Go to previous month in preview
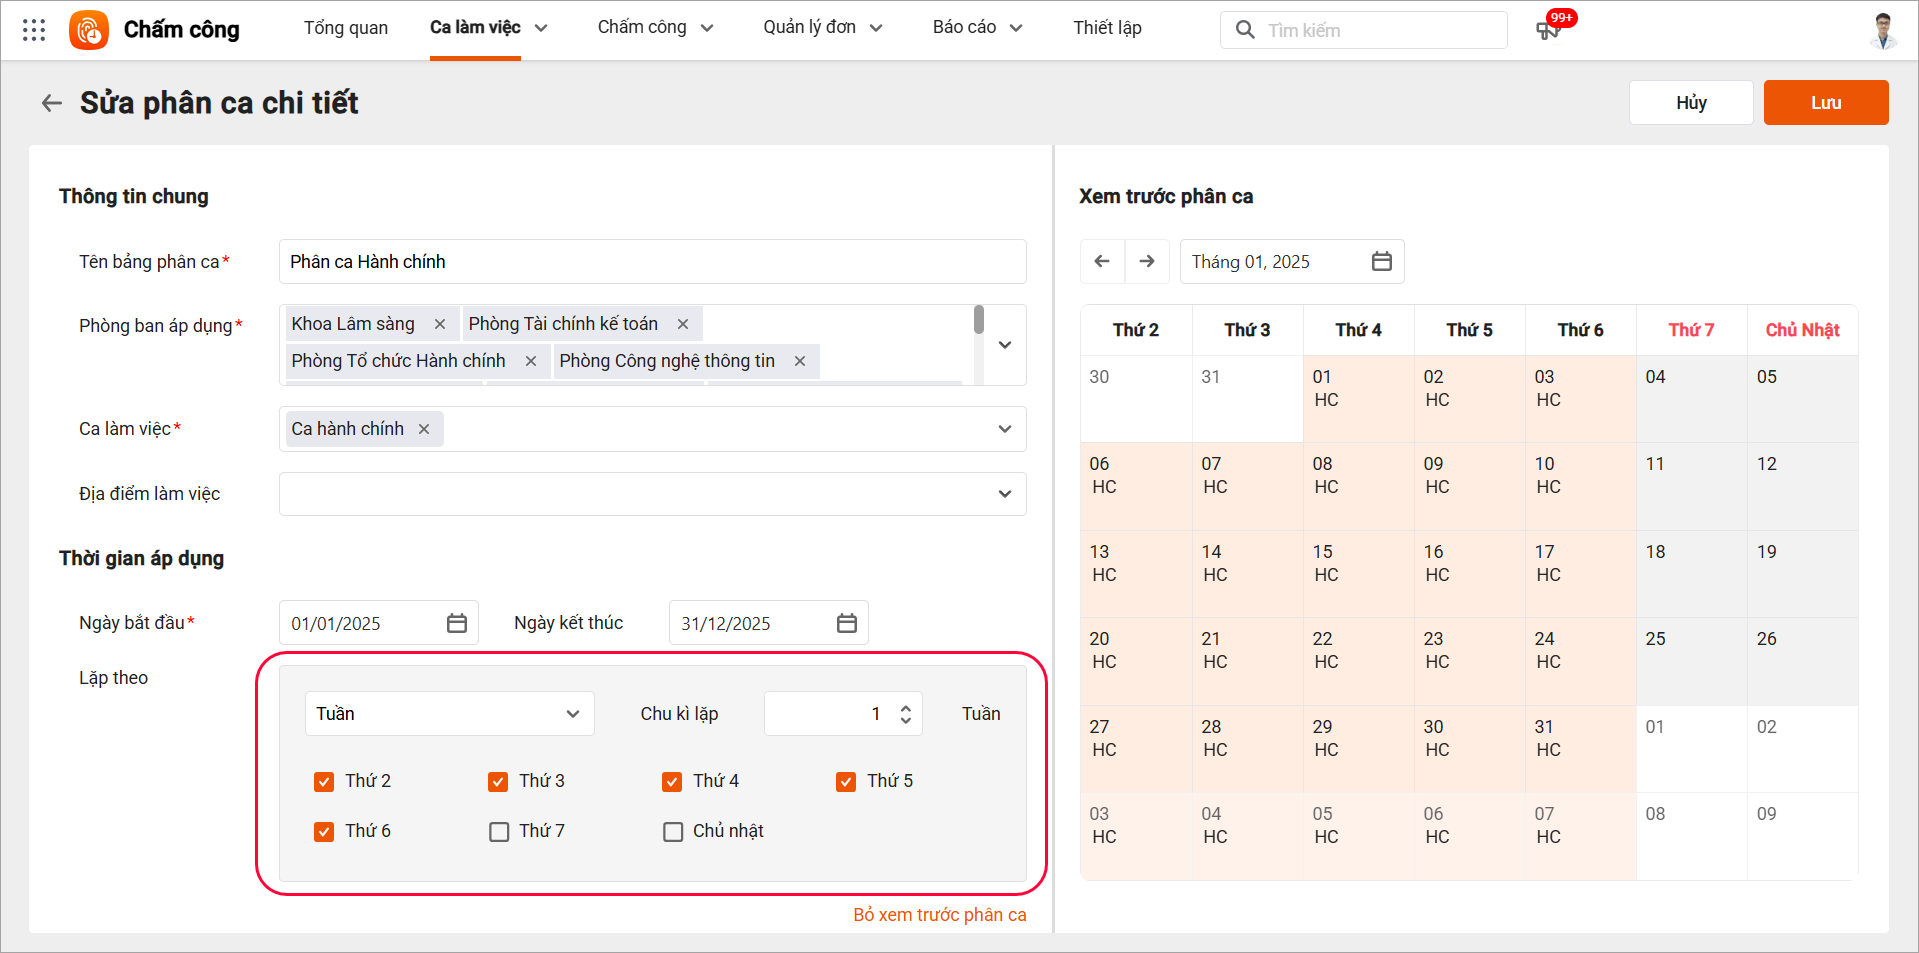The image size is (1919, 953). (1102, 261)
